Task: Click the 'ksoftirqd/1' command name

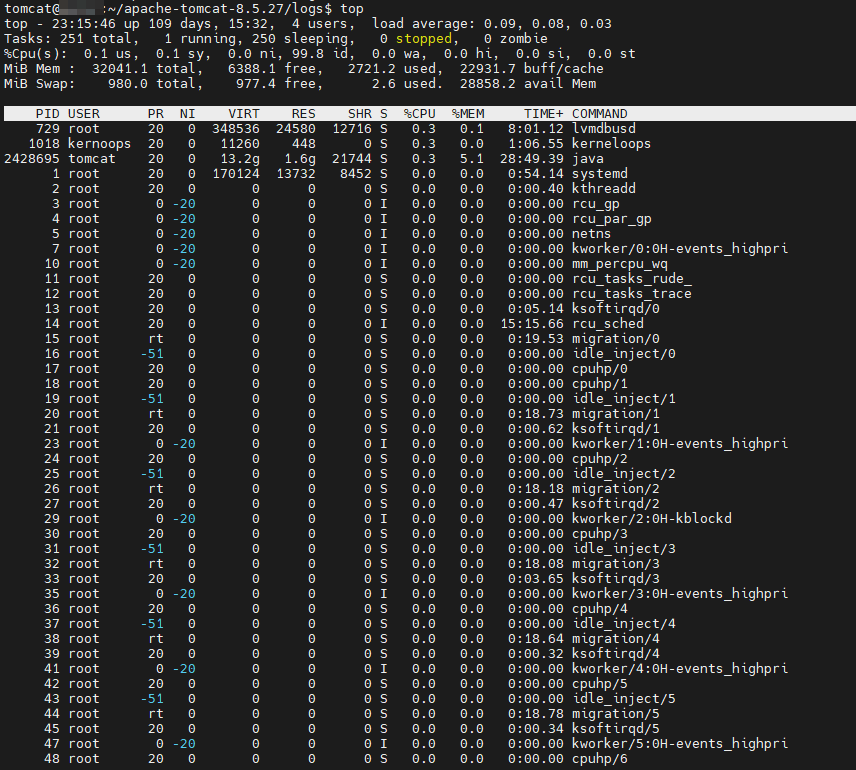Action: (616, 429)
